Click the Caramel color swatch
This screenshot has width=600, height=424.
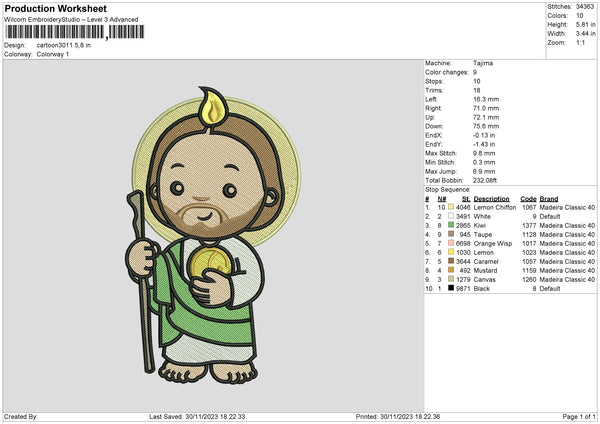pos(451,261)
